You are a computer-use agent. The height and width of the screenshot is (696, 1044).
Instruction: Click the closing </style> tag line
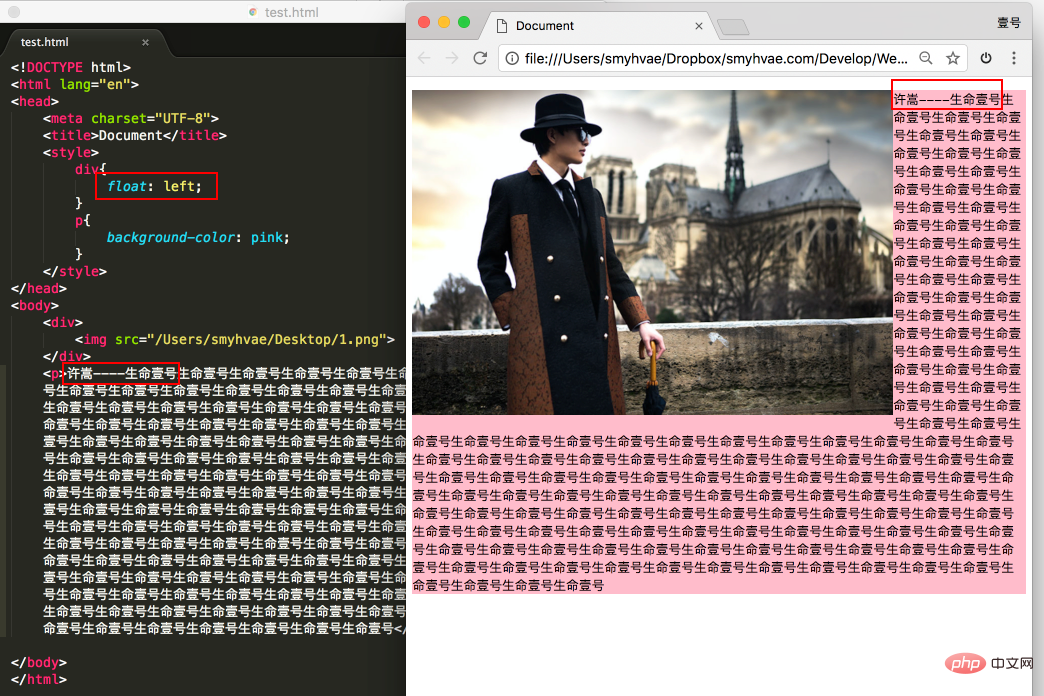pyautogui.click(x=75, y=271)
